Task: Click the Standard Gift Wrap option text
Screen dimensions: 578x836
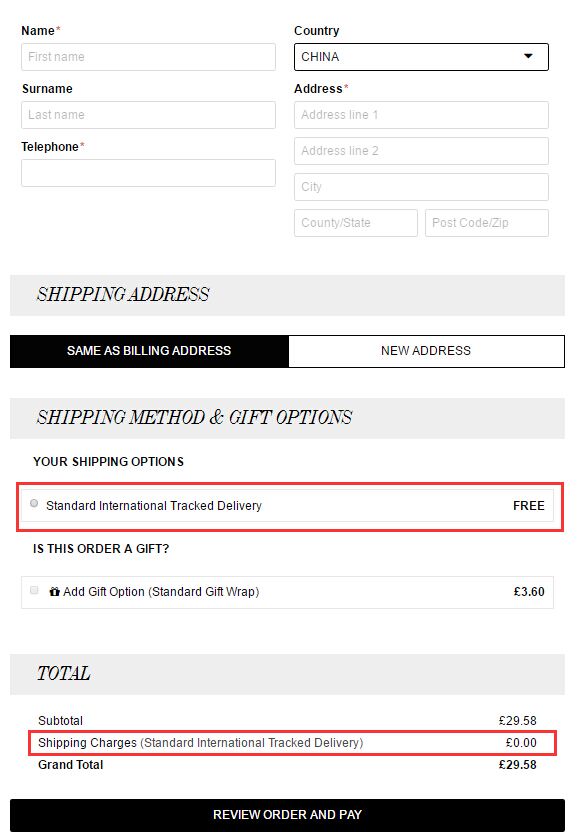Action: [x=203, y=592]
